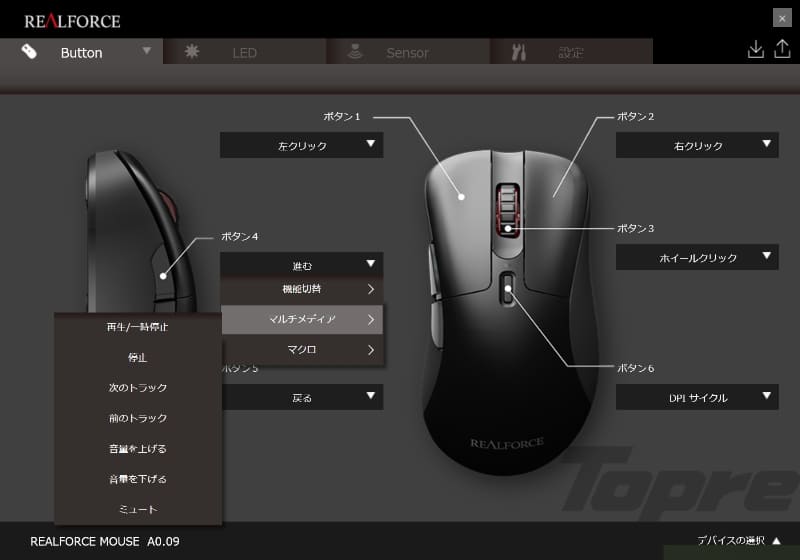Select ミュート option
This screenshot has width=800, height=560.
point(138,509)
